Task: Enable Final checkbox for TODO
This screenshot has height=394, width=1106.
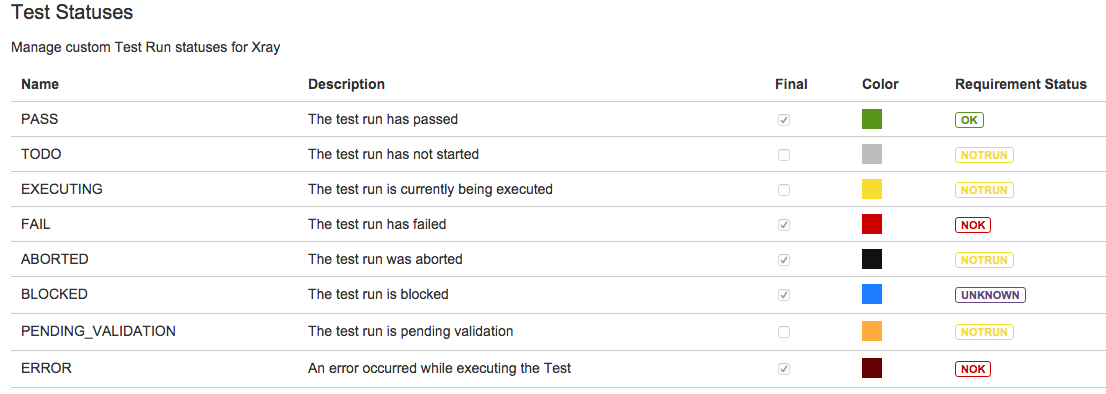Action: coord(784,155)
